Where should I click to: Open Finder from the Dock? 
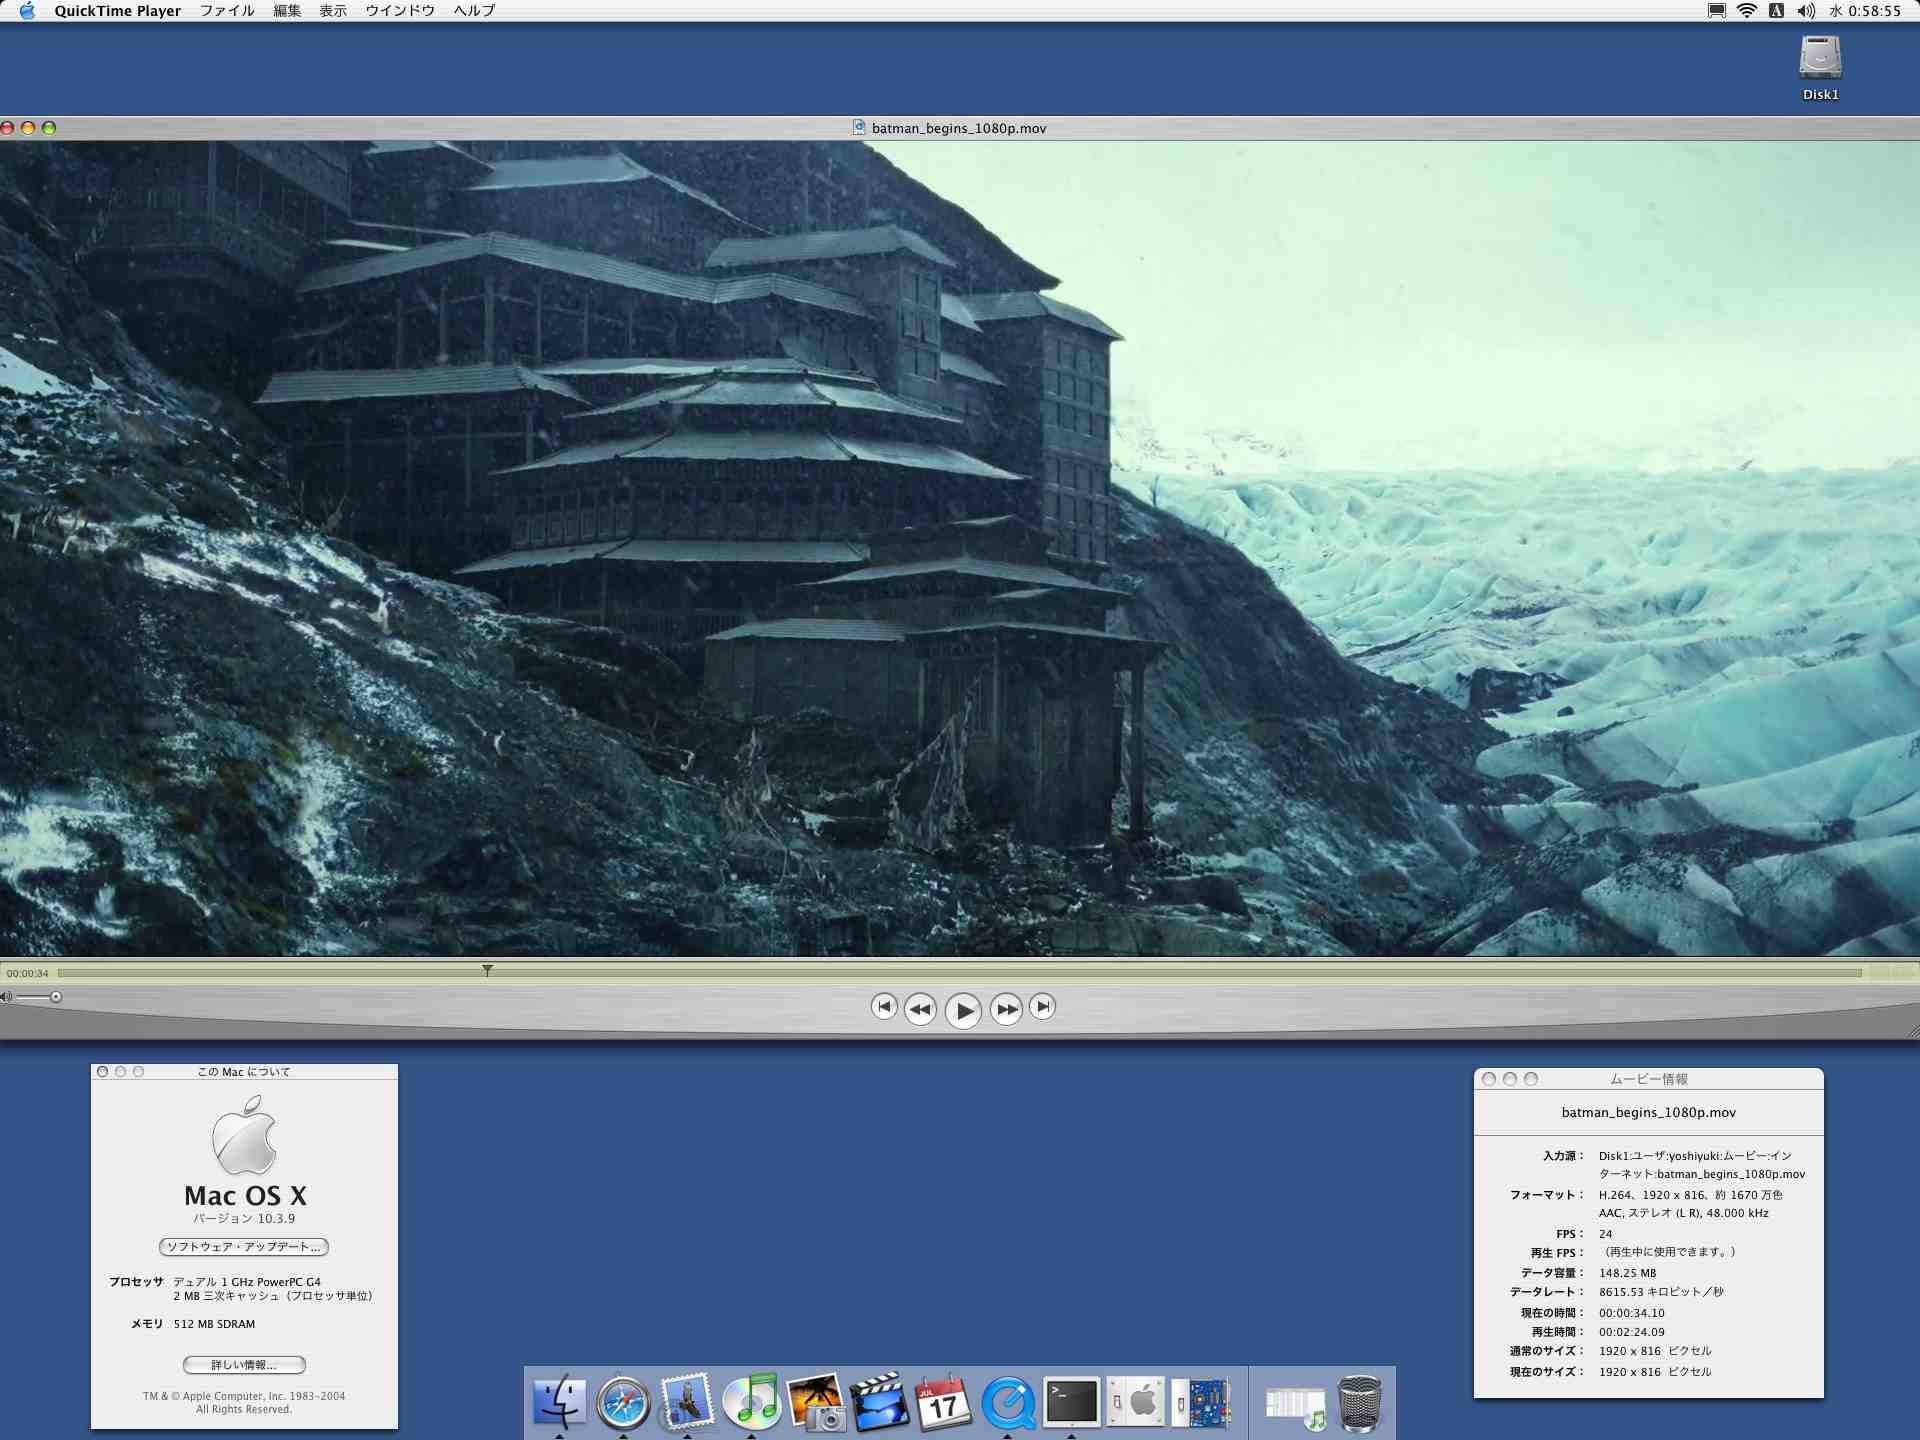(558, 1402)
